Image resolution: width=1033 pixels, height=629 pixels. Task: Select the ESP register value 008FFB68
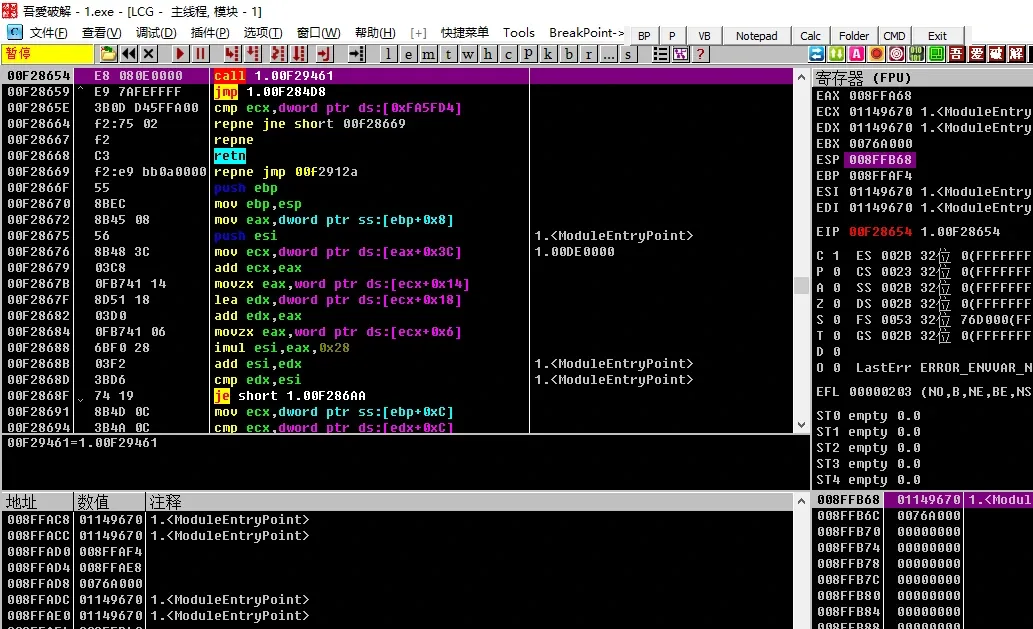tap(880, 159)
